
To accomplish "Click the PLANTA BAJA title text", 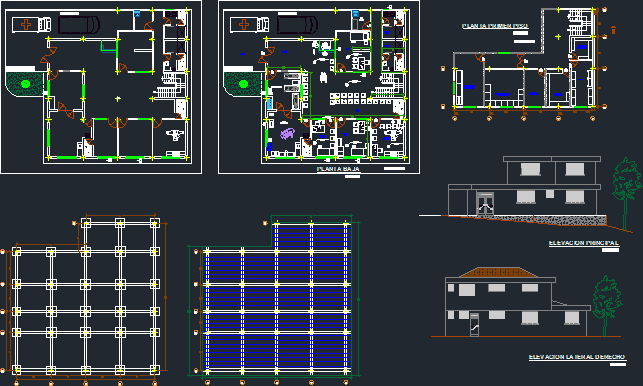I will 338,169.
